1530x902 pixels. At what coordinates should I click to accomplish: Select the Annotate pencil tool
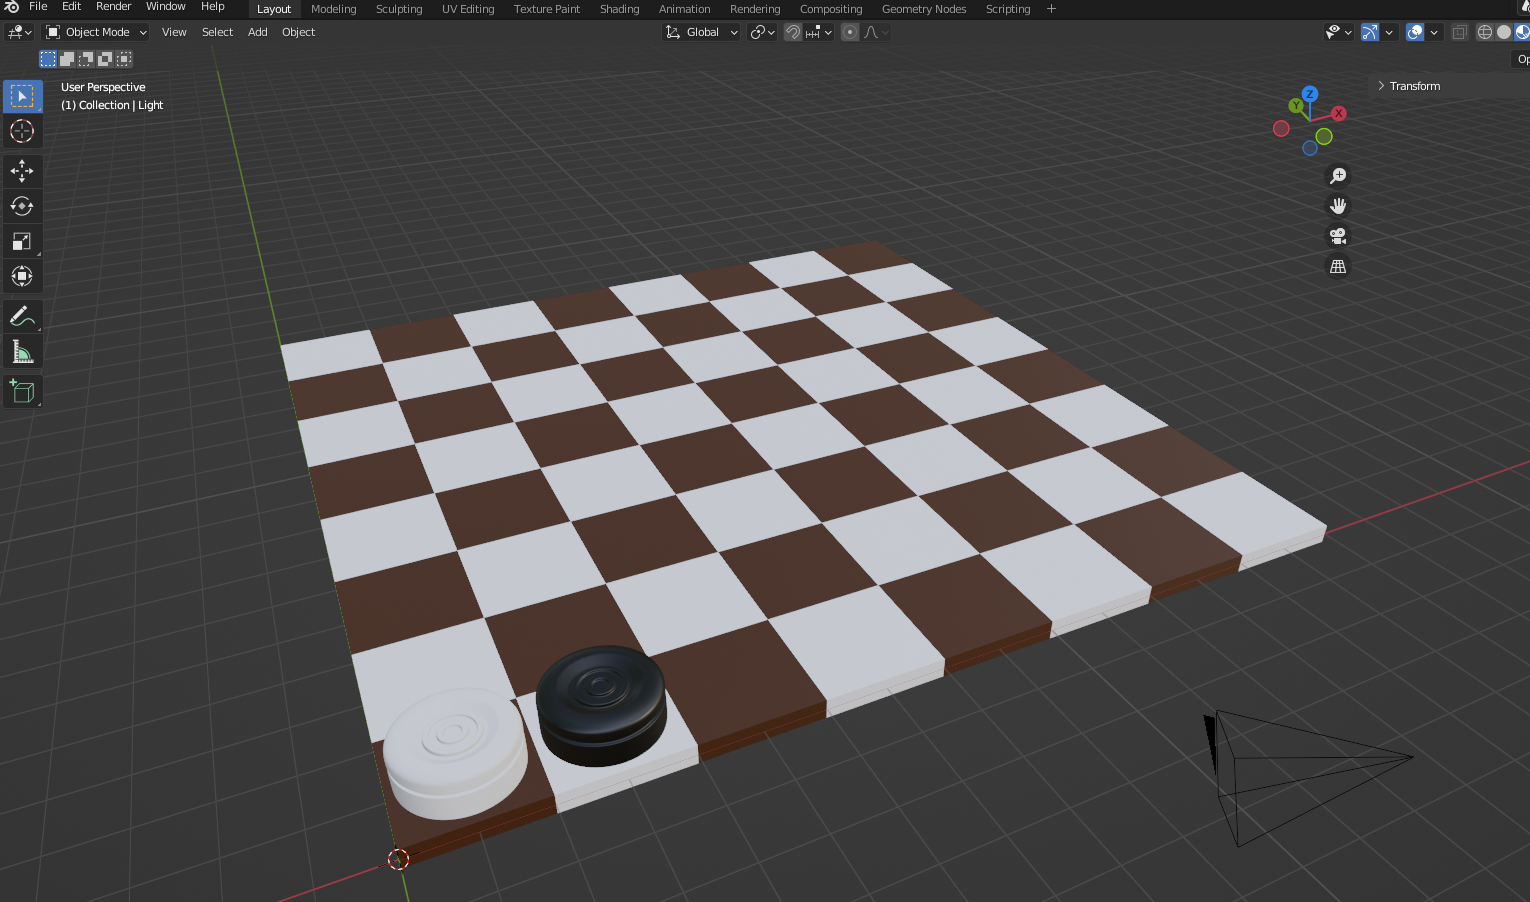[22, 317]
